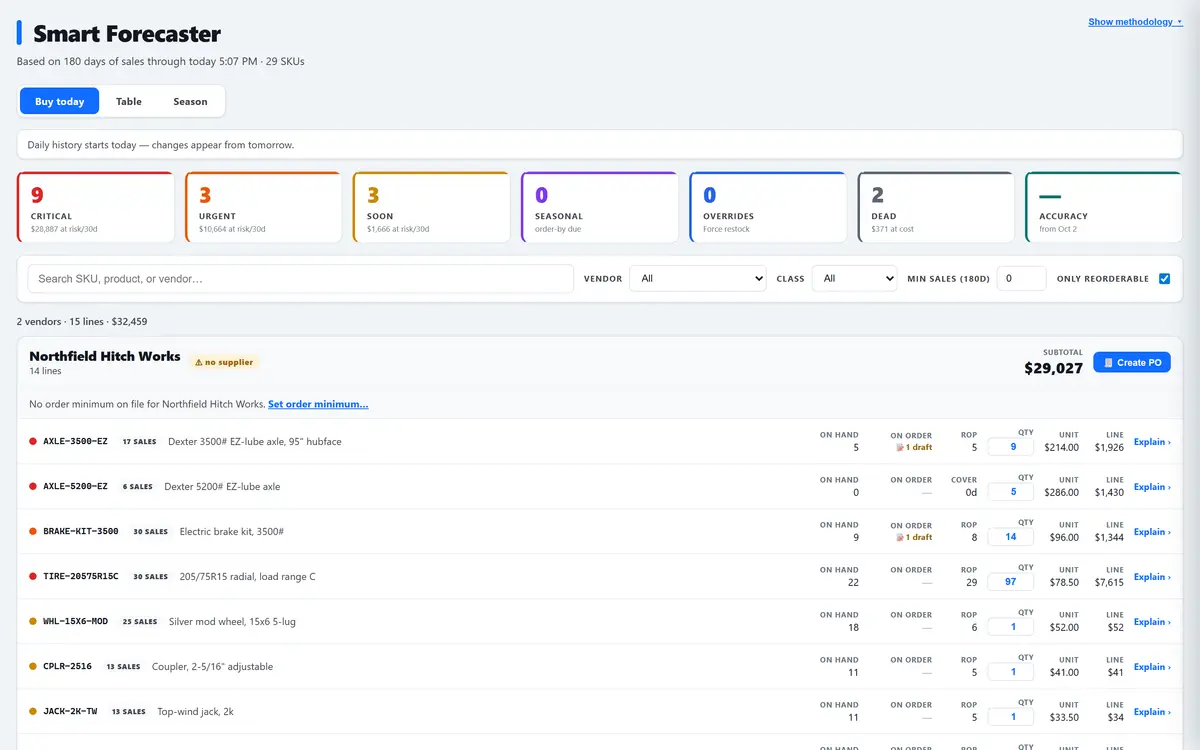Viewport: 1200px width, 750px height.
Task: Edit quantity field for TIRE-20575R15C
Action: point(1010,582)
